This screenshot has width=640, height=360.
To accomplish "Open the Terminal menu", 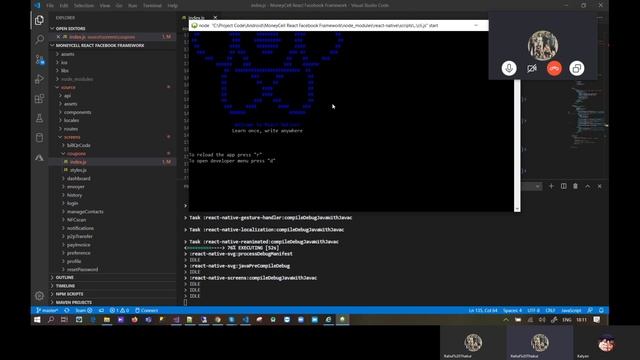I will click(152, 5).
